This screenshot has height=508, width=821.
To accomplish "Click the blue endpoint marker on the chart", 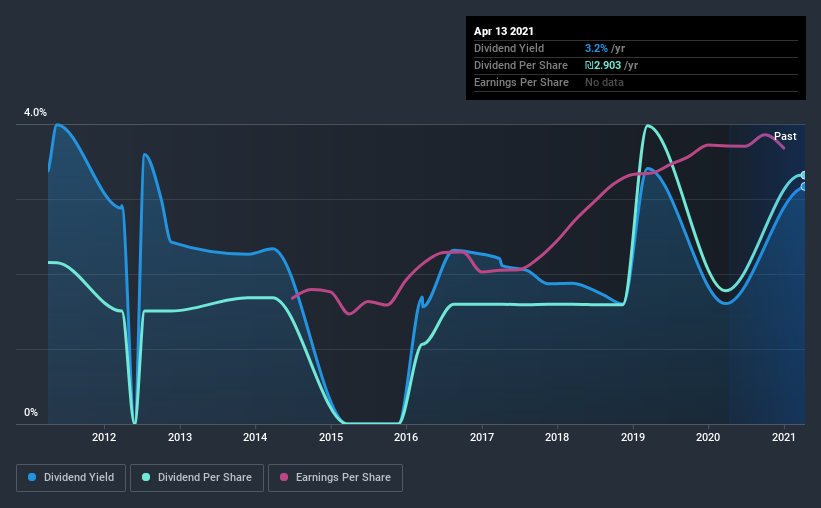I will (x=804, y=186).
